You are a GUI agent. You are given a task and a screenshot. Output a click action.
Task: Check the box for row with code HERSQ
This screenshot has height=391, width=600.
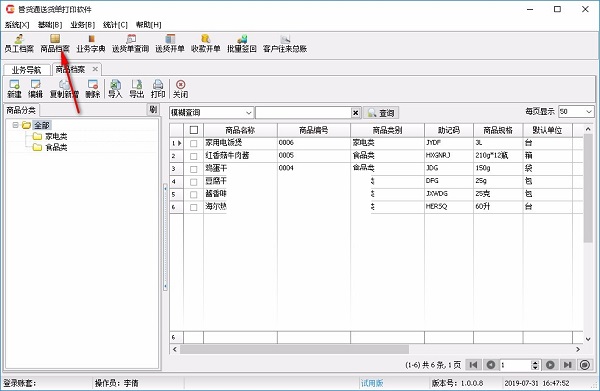click(x=194, y=207)
